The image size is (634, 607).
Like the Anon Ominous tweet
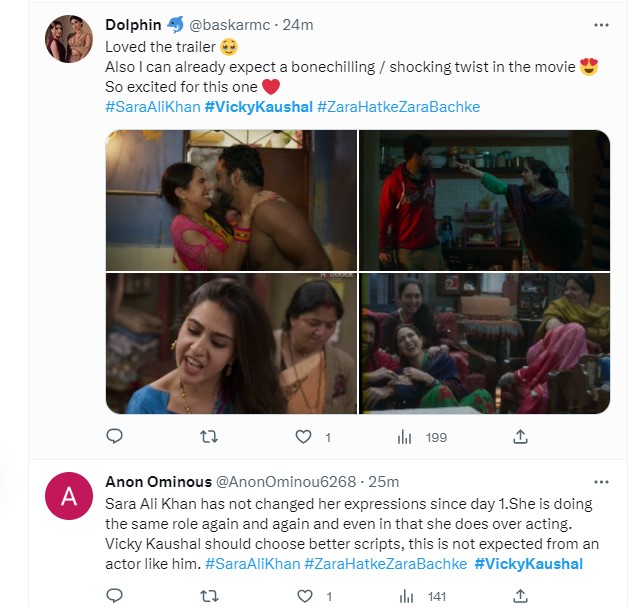(306, 596)
